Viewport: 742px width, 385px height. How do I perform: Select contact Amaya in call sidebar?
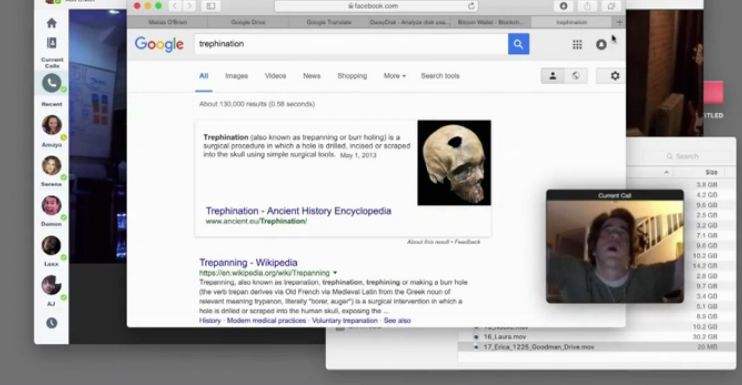click(x=52, y=125)
